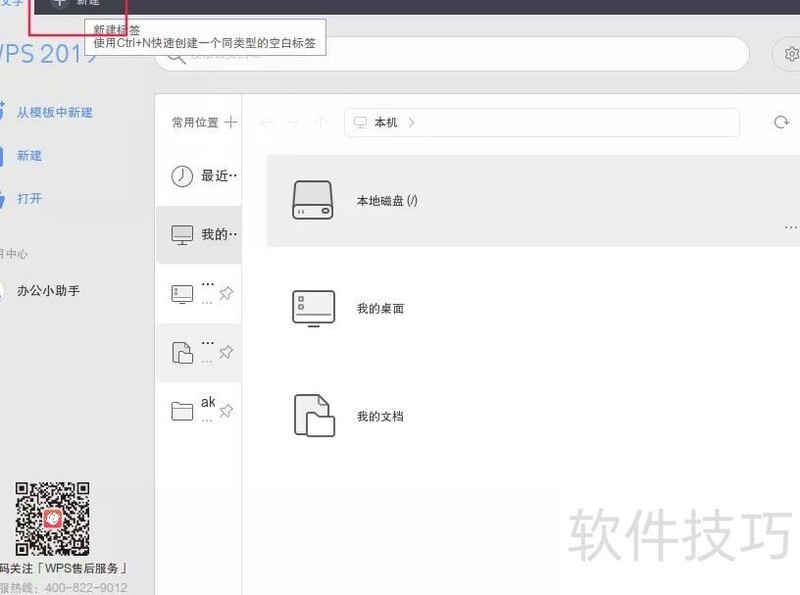Pin toggle beside the ak folder
The width and height of the screenshot is (800, 595).
(226, 410)
